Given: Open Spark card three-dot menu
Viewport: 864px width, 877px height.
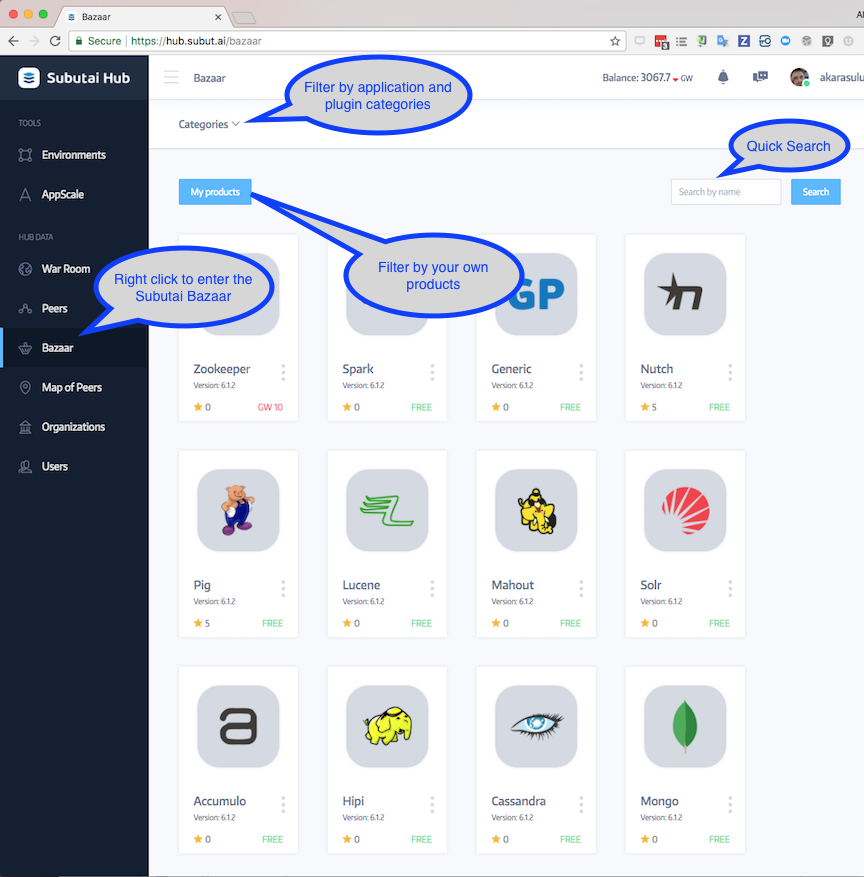Looking at the screenshot, I should click(432, 373).
